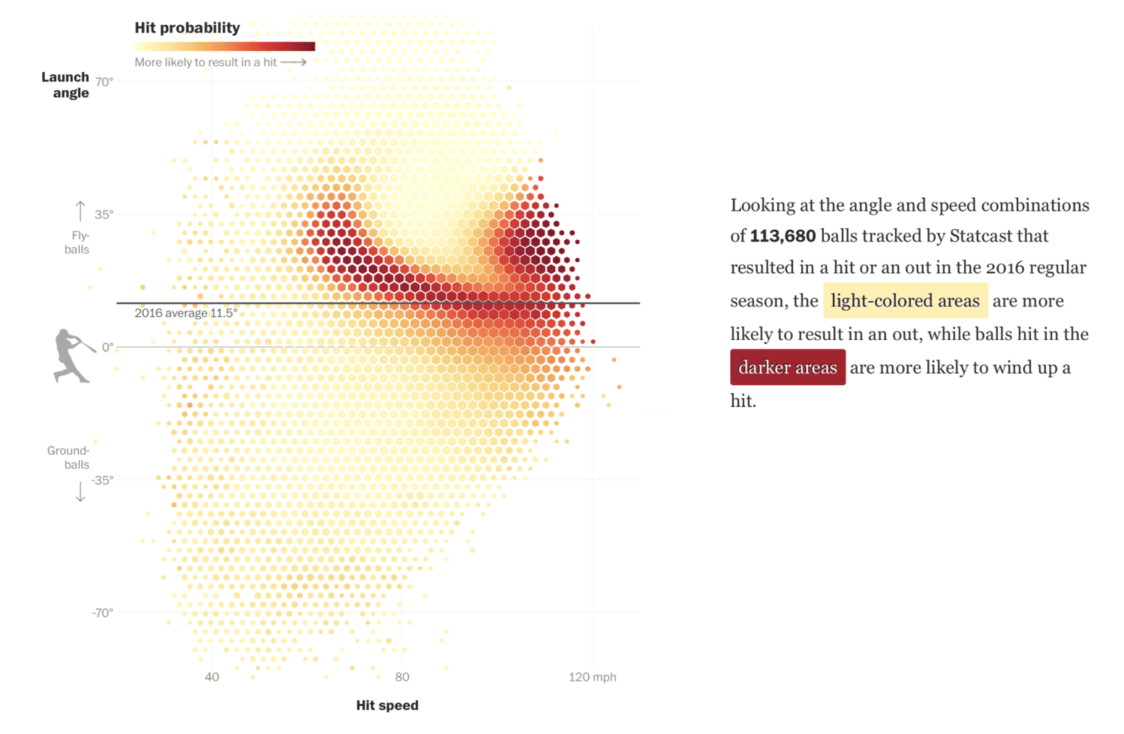
Task: Click the '120 mph' hit speed tick label
Action: 594,677
